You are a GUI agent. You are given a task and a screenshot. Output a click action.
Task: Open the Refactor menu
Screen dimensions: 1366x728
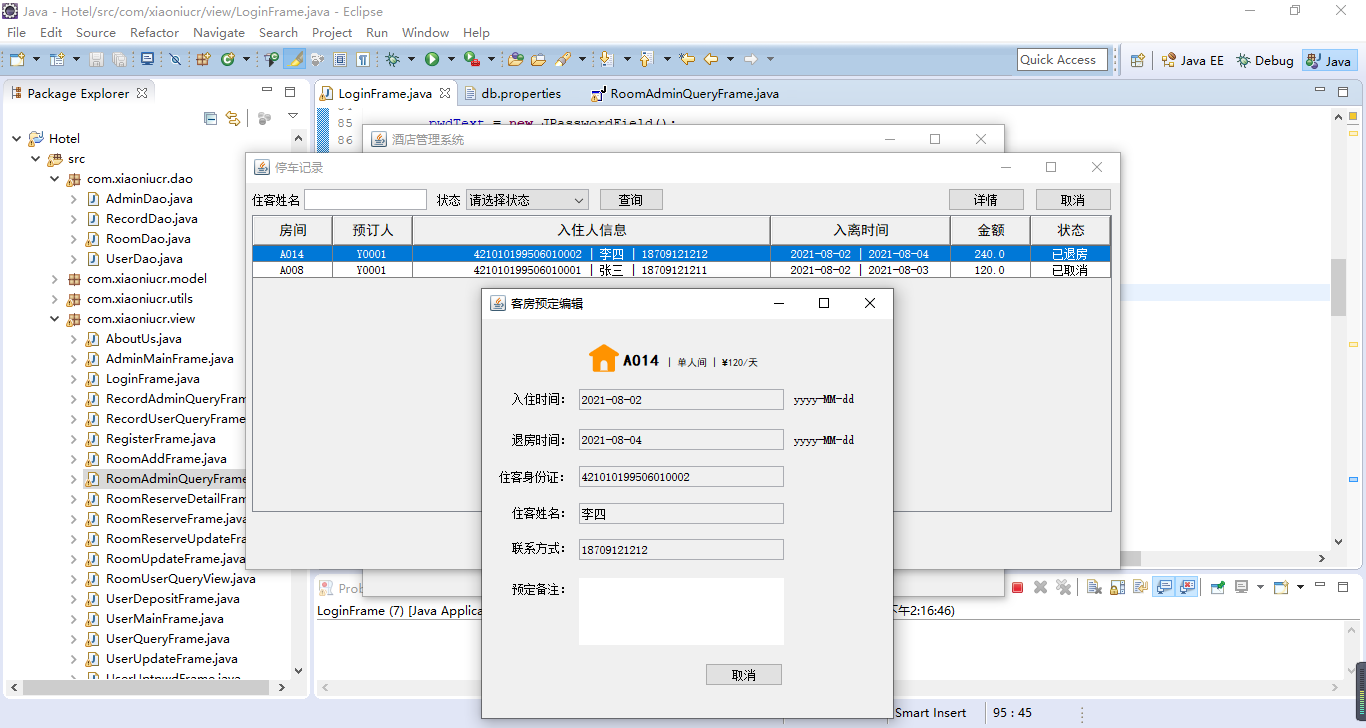click(x=154, y=32)
